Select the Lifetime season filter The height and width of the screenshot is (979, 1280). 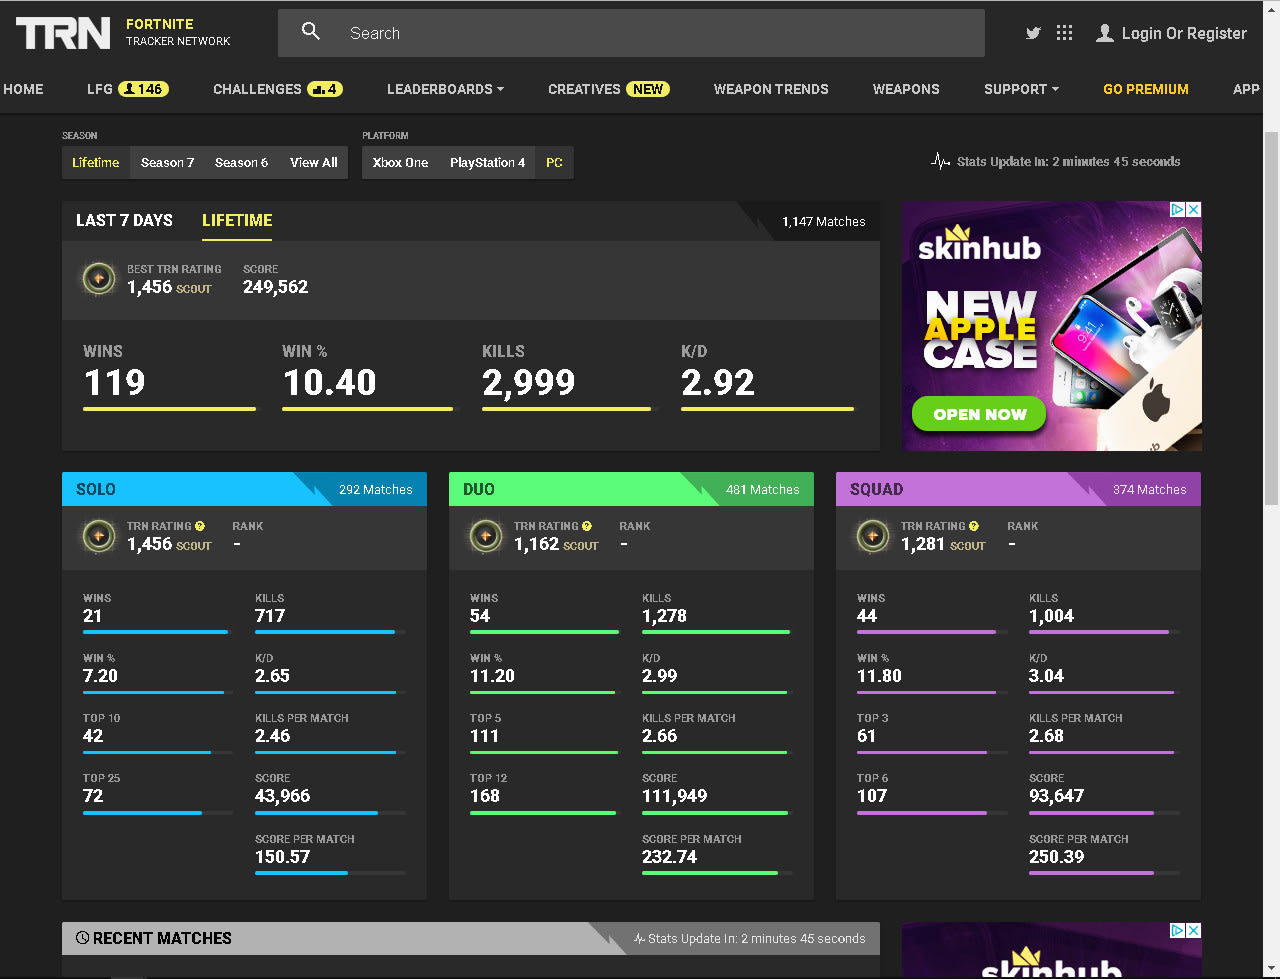tap(96, 162)
